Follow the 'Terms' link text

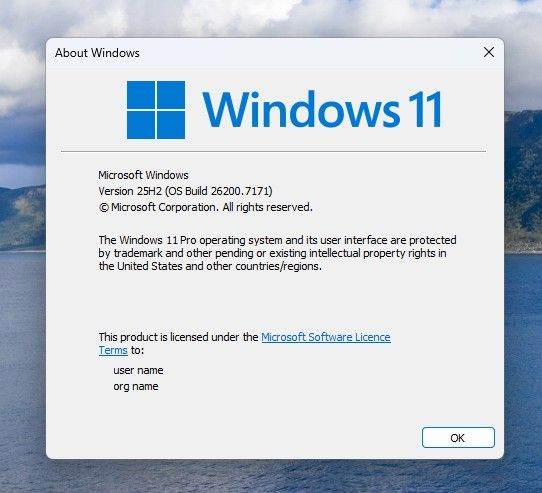tap(113, 350)
